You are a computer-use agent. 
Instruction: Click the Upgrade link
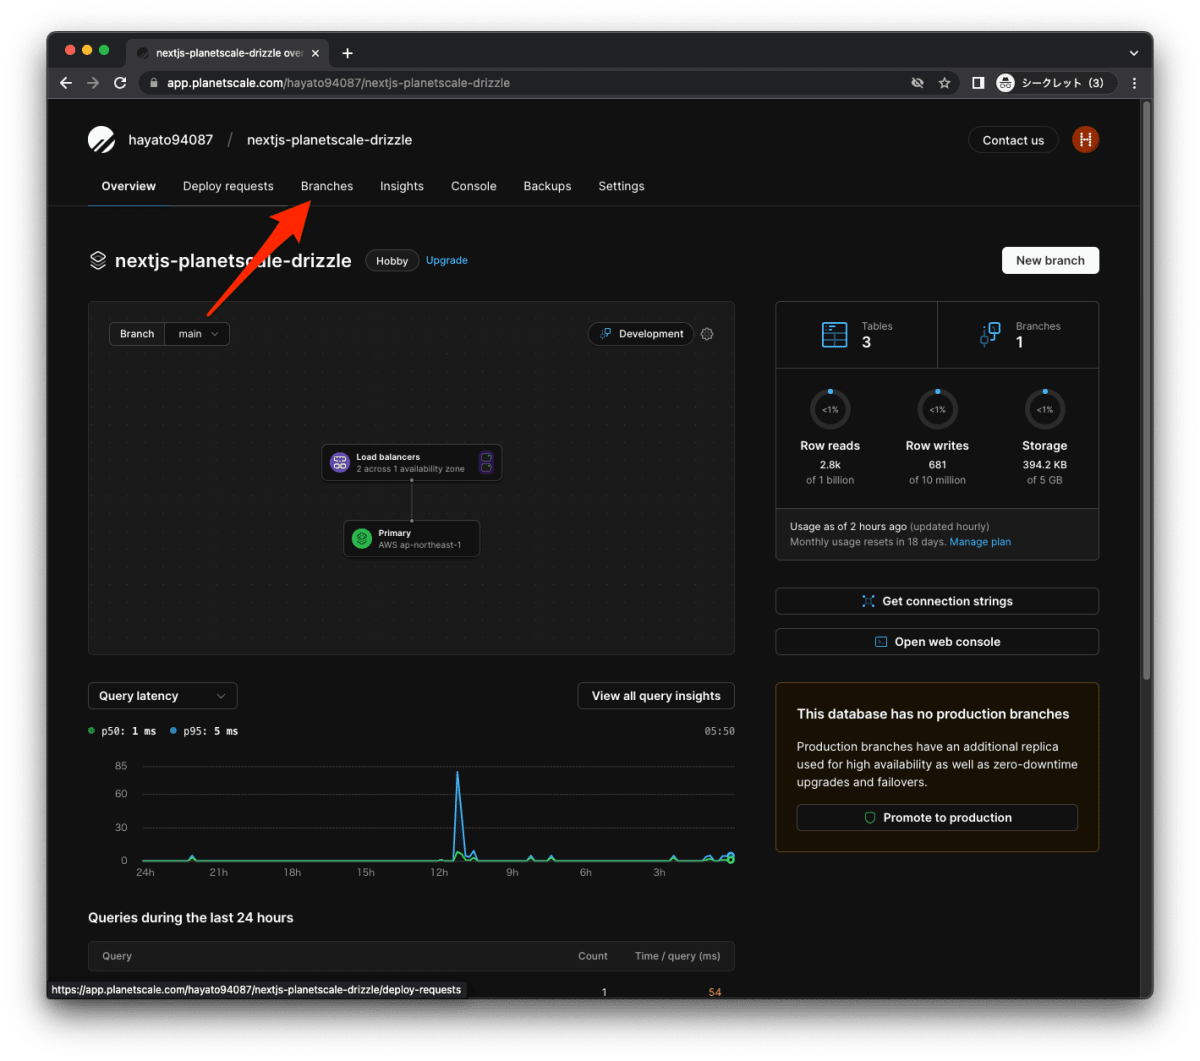(x=447, y=260)
